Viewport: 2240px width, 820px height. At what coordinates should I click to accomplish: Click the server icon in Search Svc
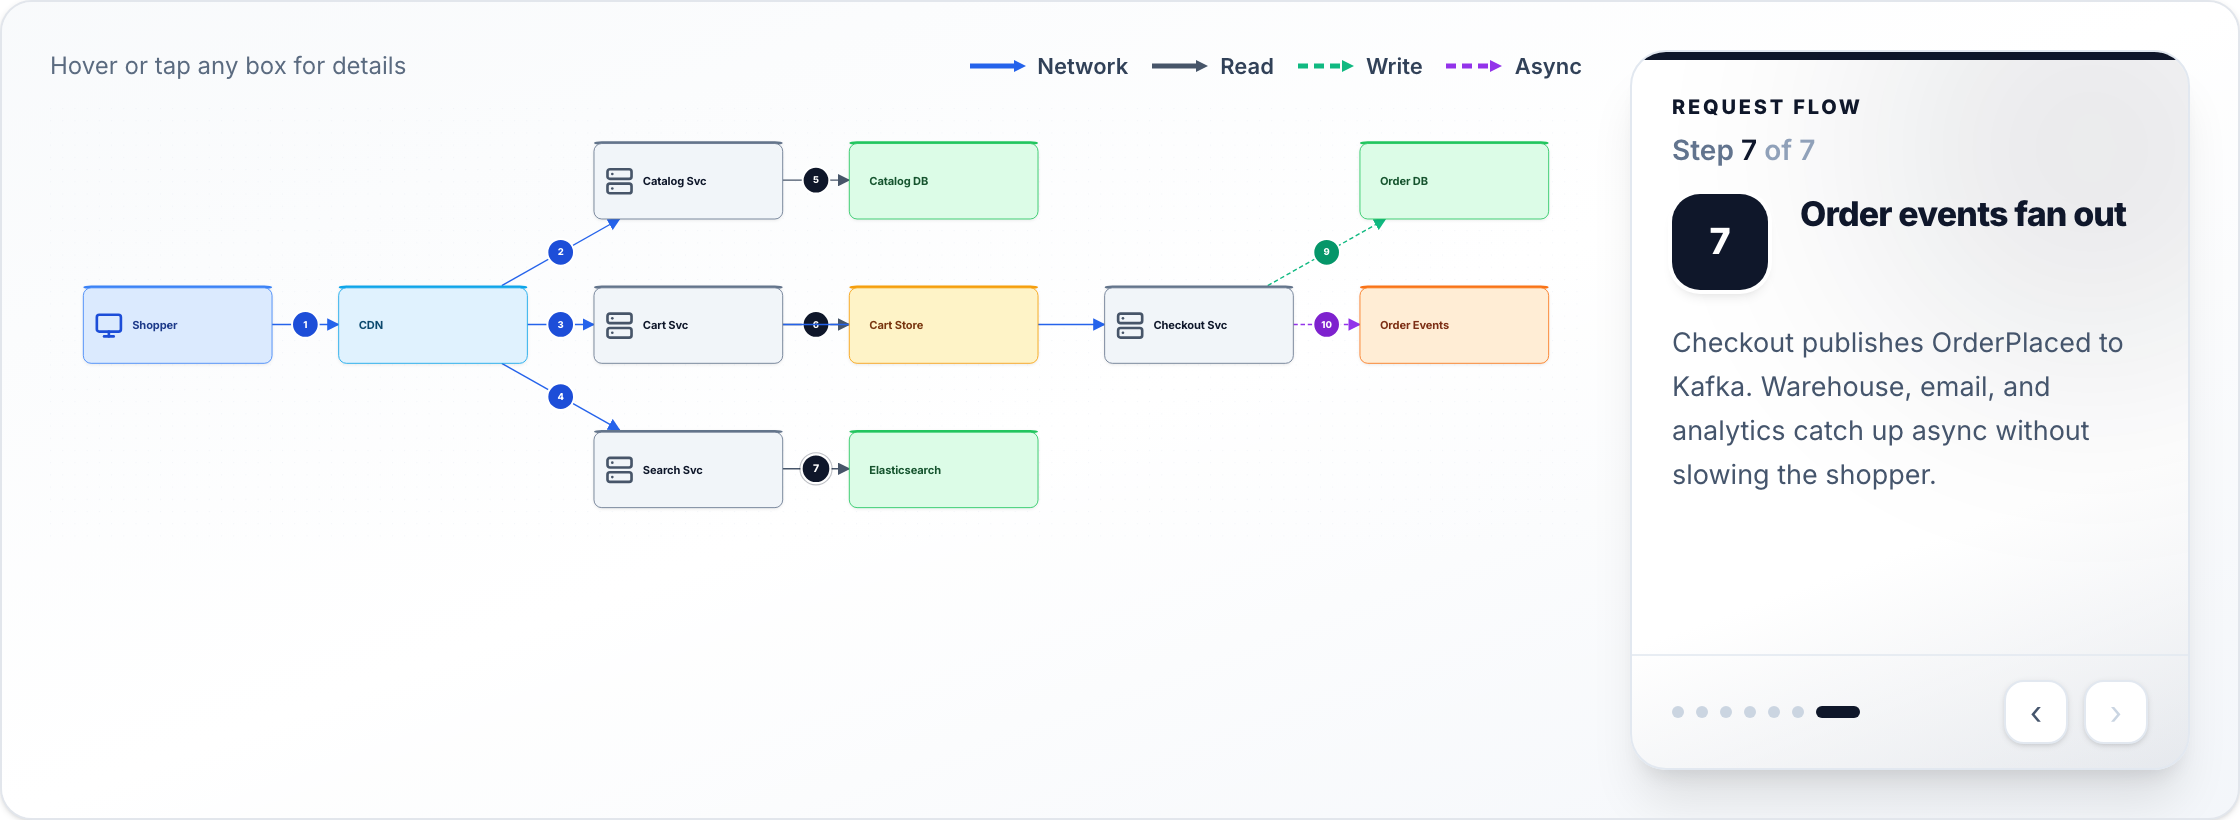coord(619,470)
